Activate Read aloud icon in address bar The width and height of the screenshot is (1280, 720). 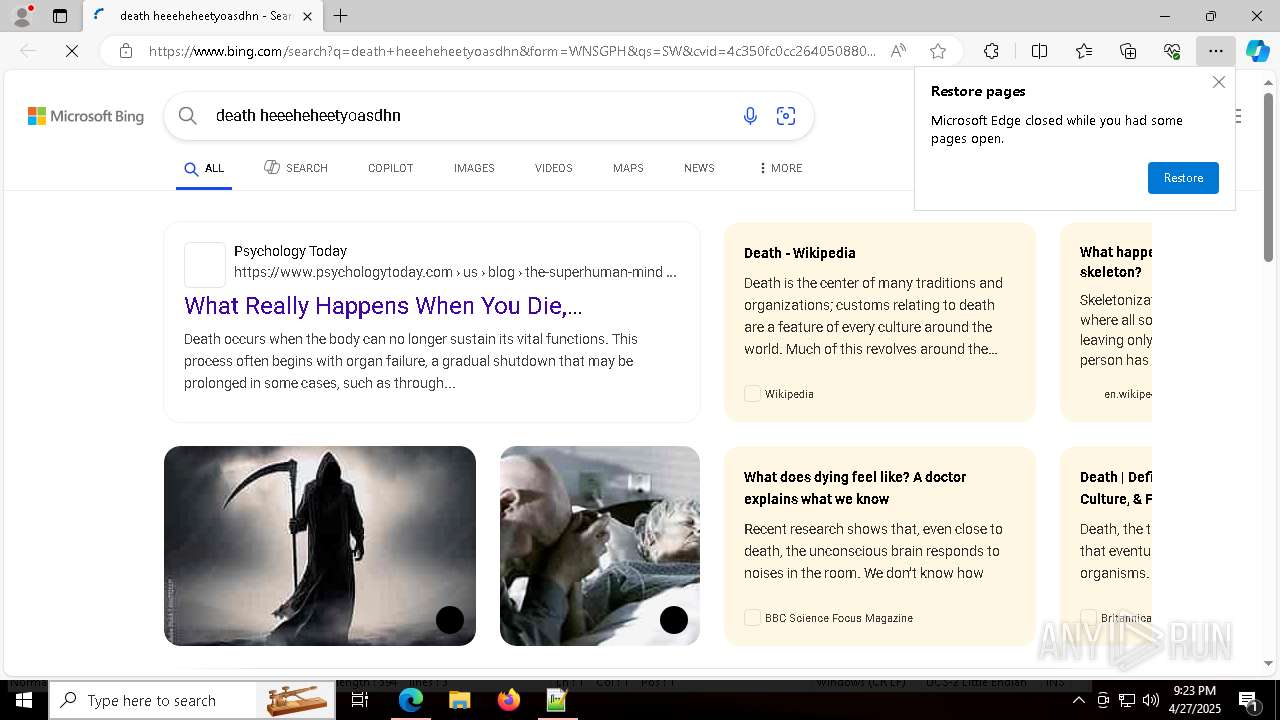coord(898,51)
